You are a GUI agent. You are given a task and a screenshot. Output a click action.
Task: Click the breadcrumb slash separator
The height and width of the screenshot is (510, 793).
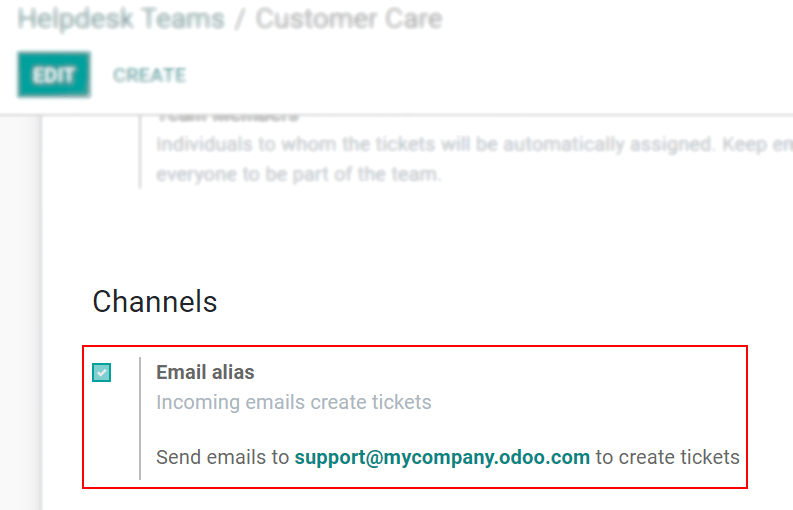click(x=240, y=19)
